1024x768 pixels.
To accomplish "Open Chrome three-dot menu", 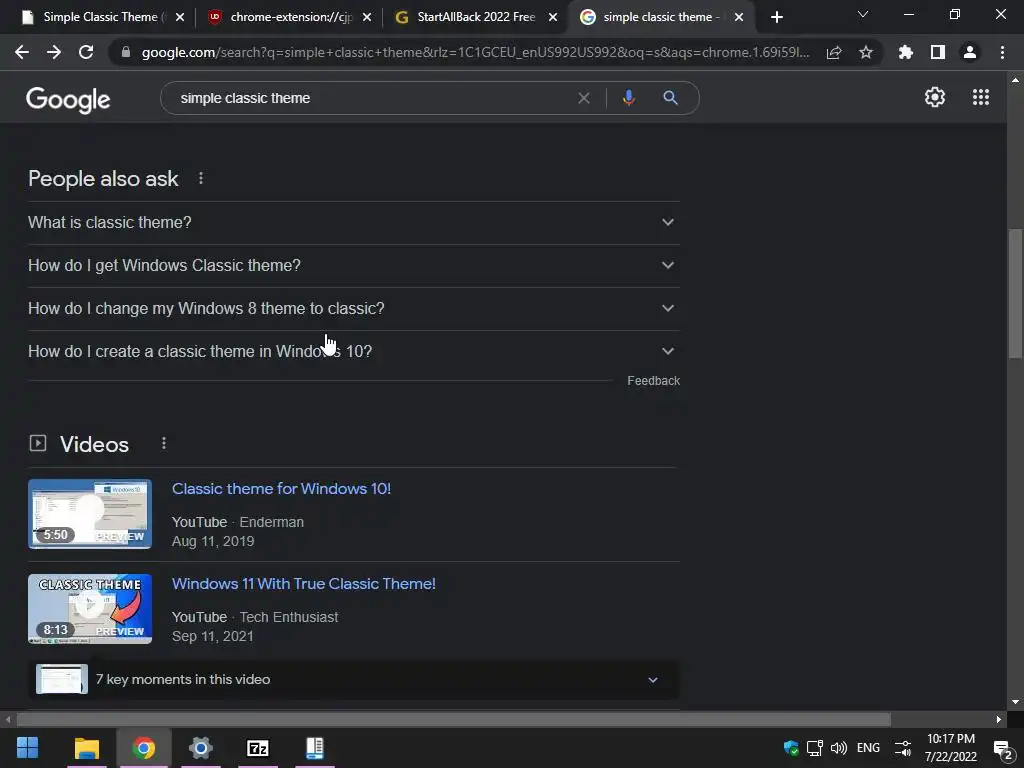I will coord(1002,52).
